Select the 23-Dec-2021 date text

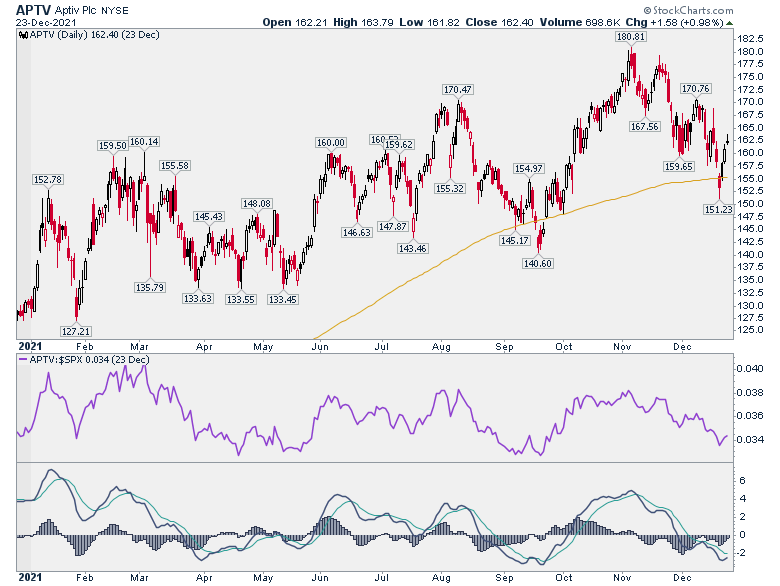pos(46,22)
